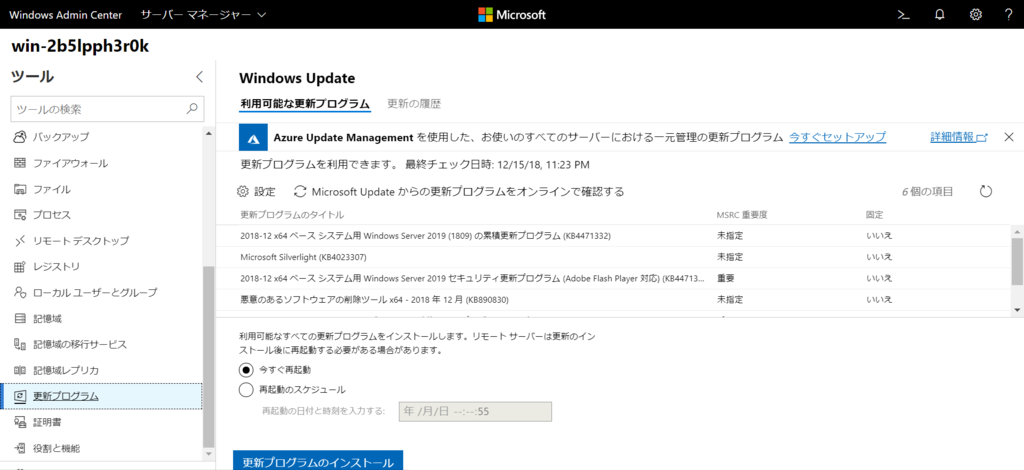Image resolution: width=1024 pixels, height=470 pixels.
Task: Click the 証明書 tool icon
Action: [20, 422]
